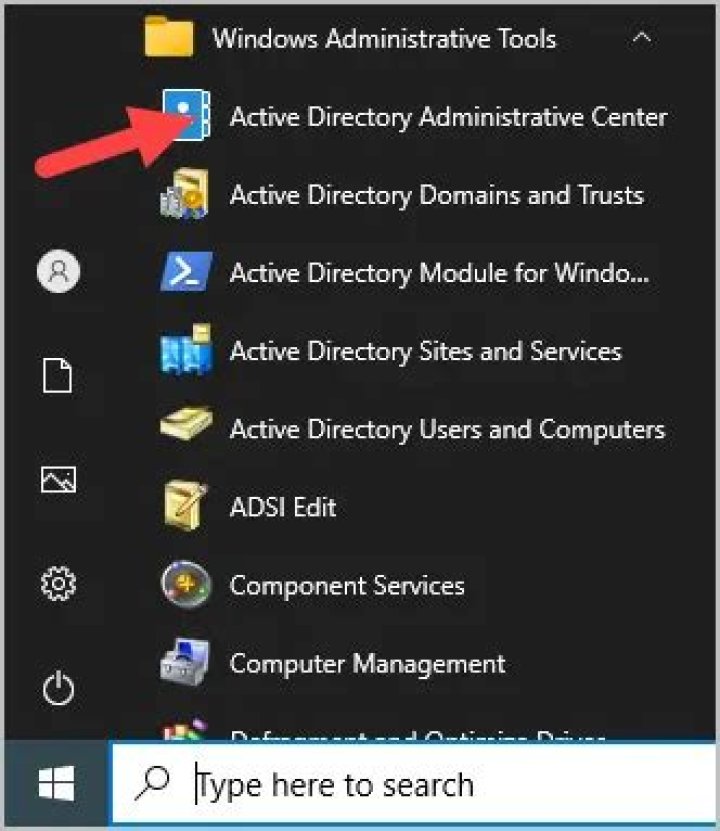This screenshot has height=831, width=720.
Task: Open Settings gear in Start sidebar
Action: click(x=58, y=584)
